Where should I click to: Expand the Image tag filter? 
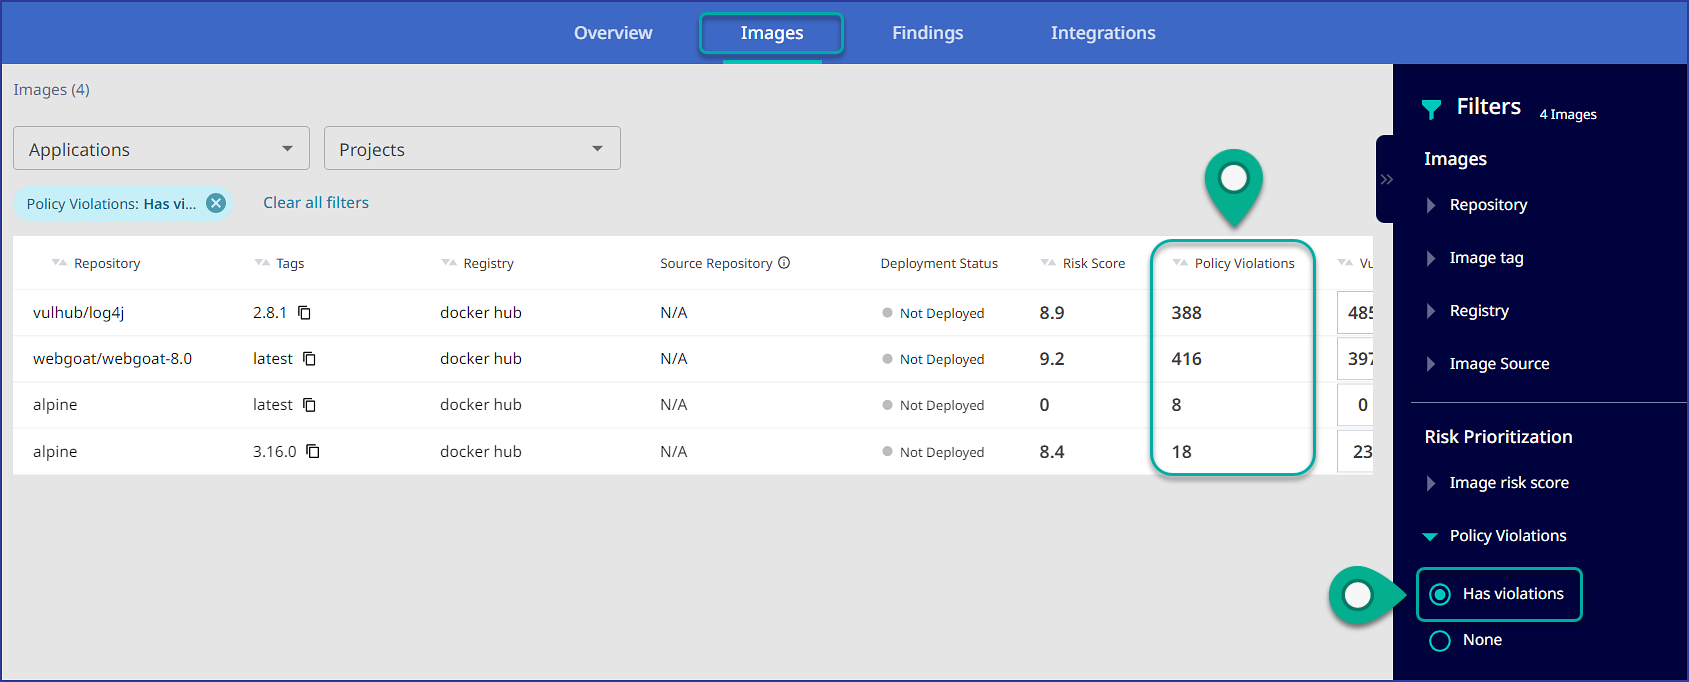[1486, 258]
